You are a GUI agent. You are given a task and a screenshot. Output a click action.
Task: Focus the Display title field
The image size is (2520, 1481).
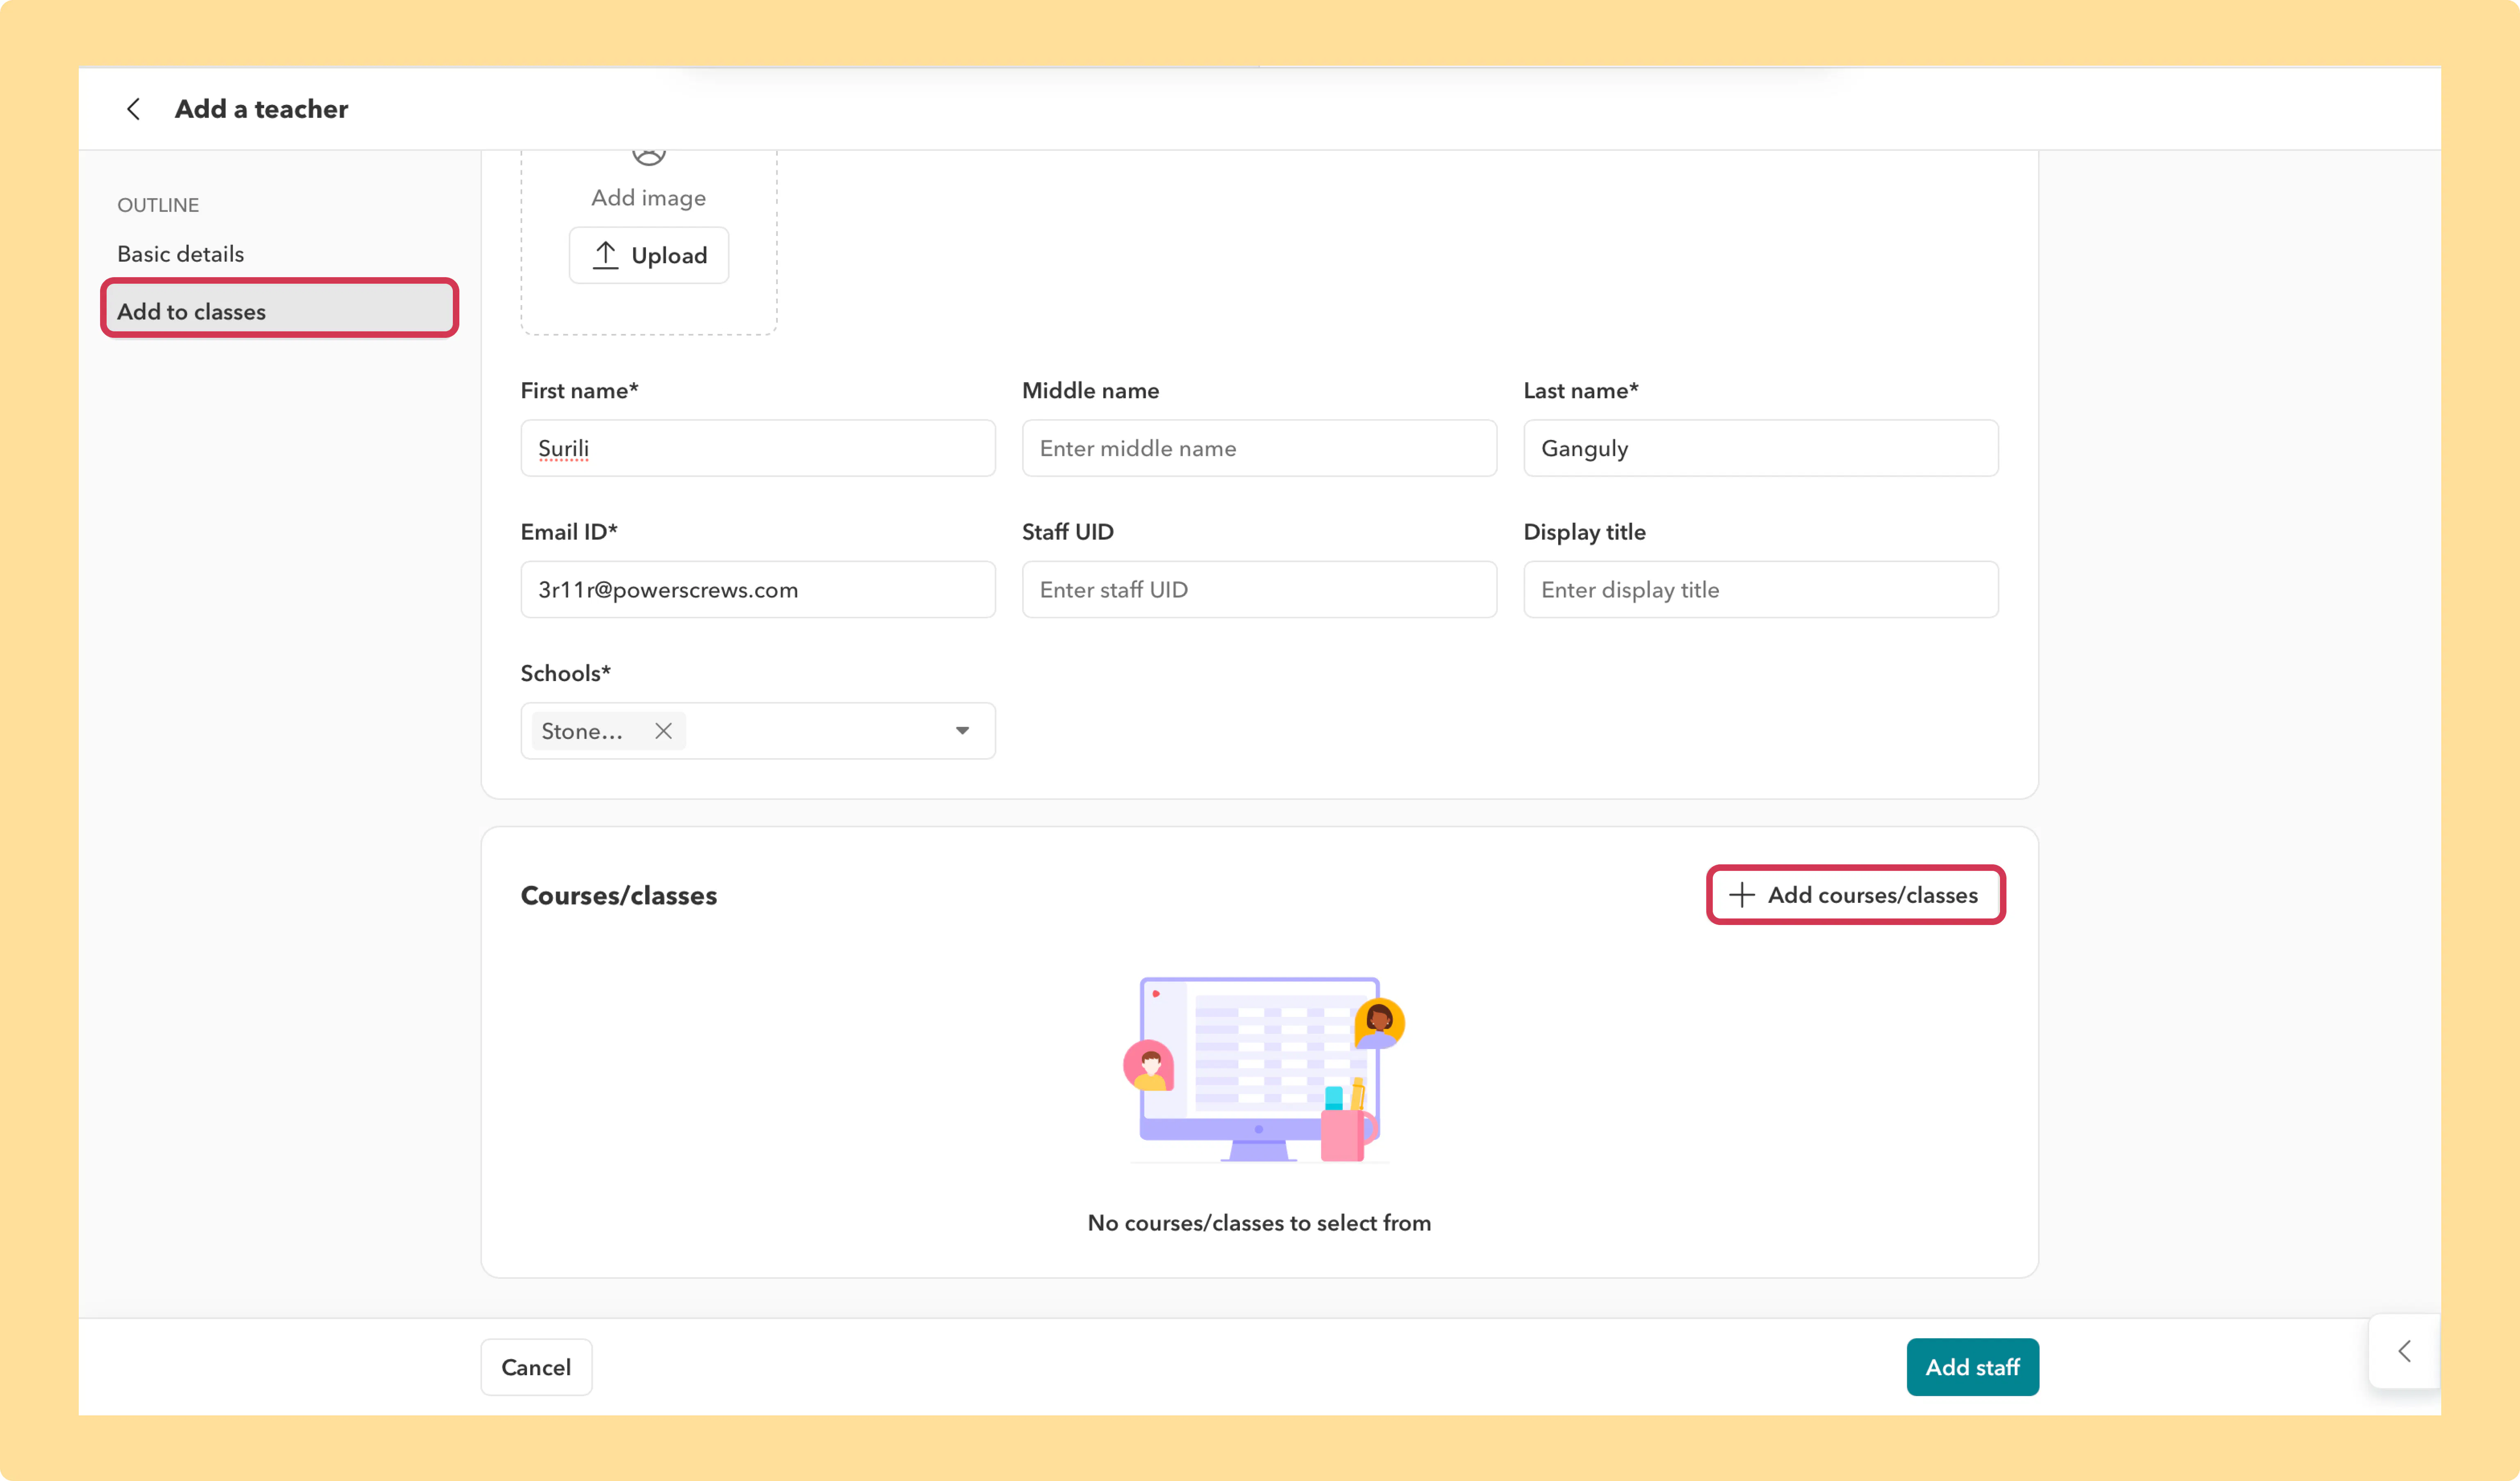click(x=1760, y=589)
